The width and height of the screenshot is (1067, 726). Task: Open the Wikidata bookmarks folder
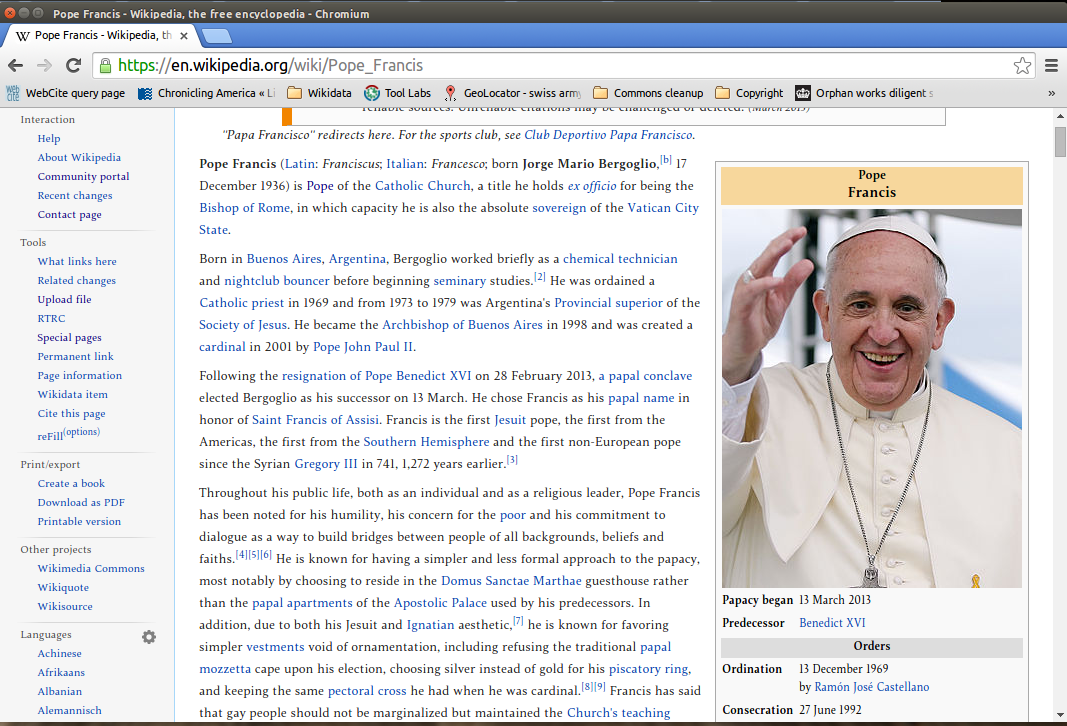pos(320,93)
